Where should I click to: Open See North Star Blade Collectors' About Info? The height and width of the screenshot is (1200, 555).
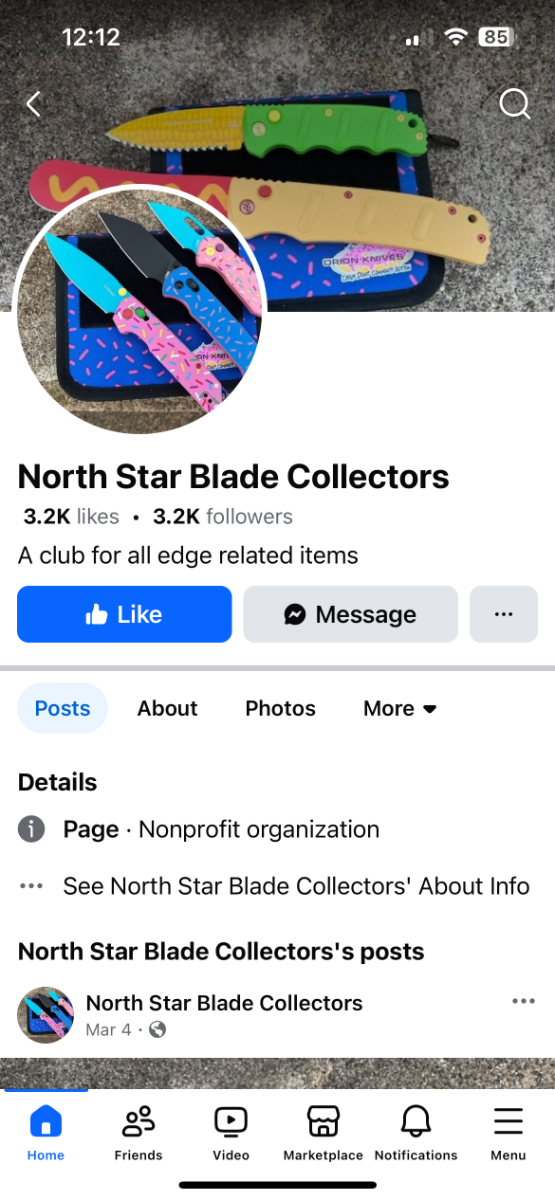296,886
